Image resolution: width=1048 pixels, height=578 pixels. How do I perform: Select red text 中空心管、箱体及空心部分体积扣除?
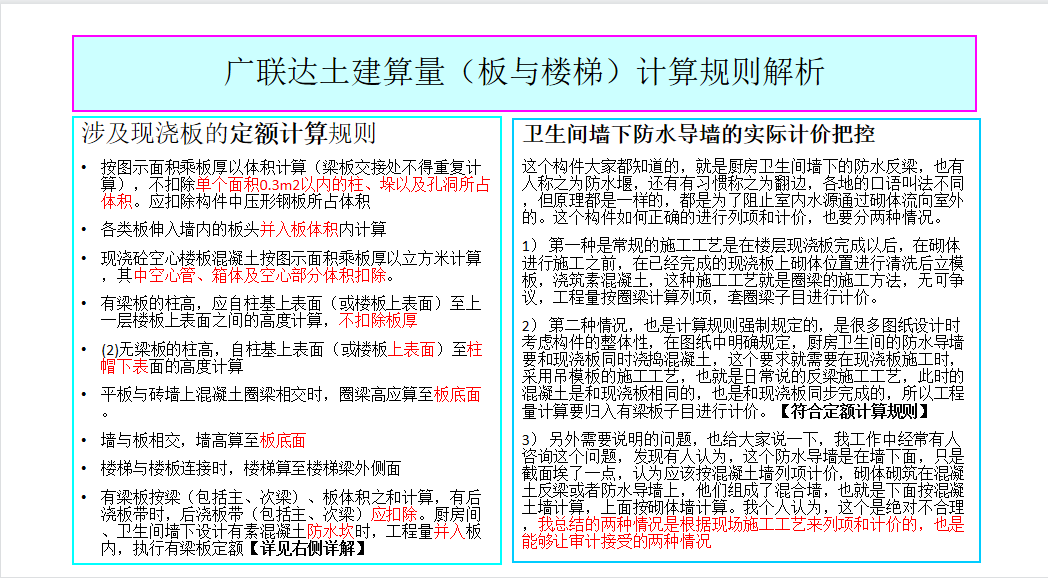coord(260,275)
